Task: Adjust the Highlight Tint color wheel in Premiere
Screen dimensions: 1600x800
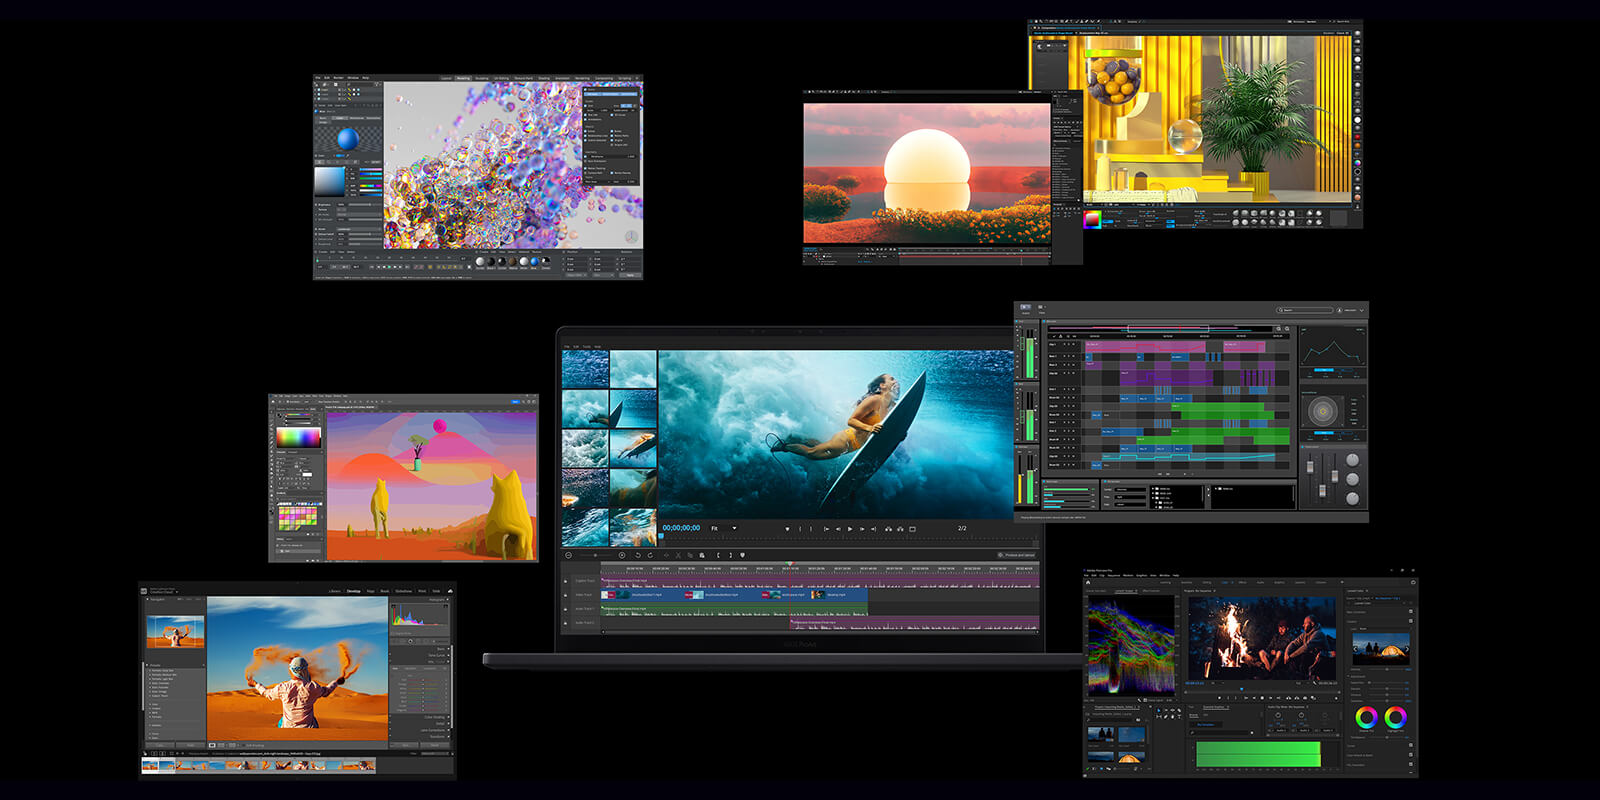Action: [1396, 717]
